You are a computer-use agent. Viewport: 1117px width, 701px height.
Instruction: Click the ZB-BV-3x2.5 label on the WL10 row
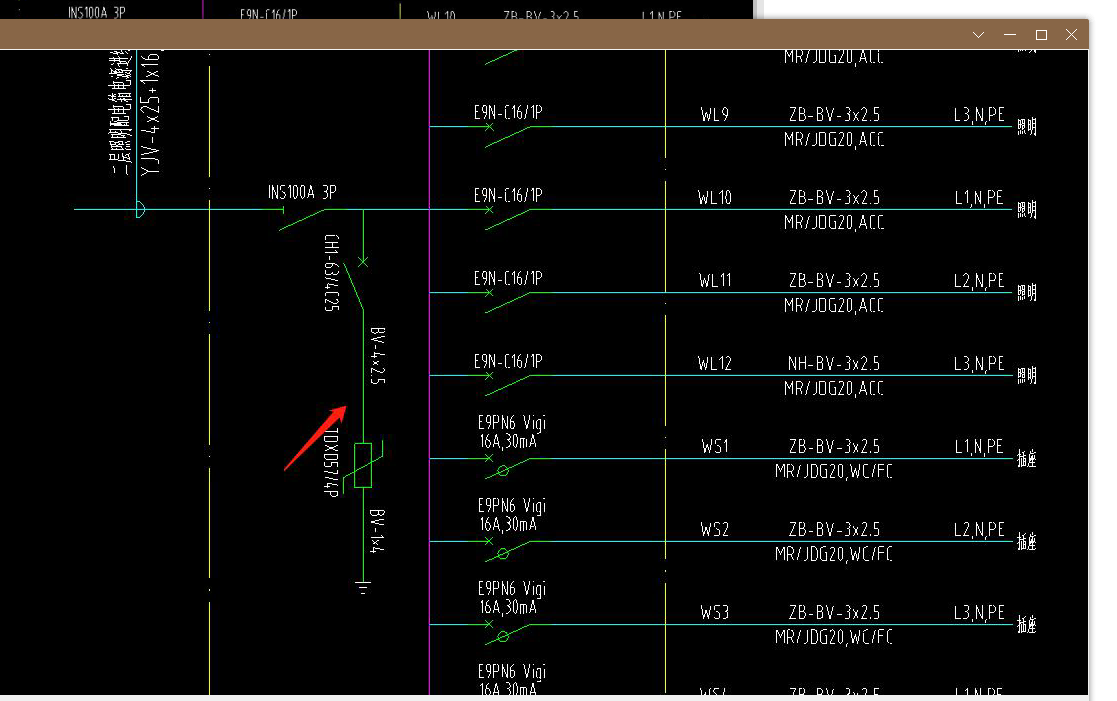pos(834,197)
